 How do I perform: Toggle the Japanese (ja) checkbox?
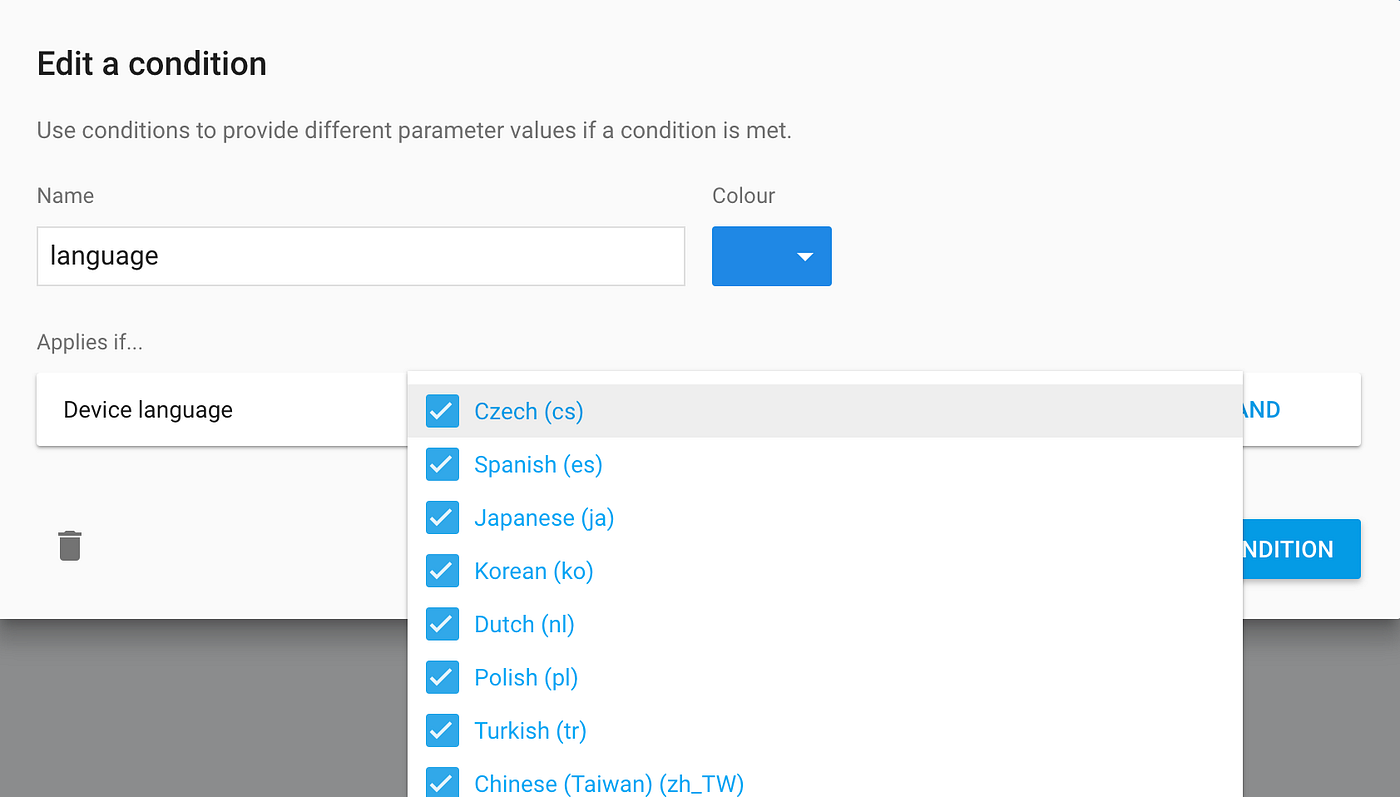click(x=442, y=517)
